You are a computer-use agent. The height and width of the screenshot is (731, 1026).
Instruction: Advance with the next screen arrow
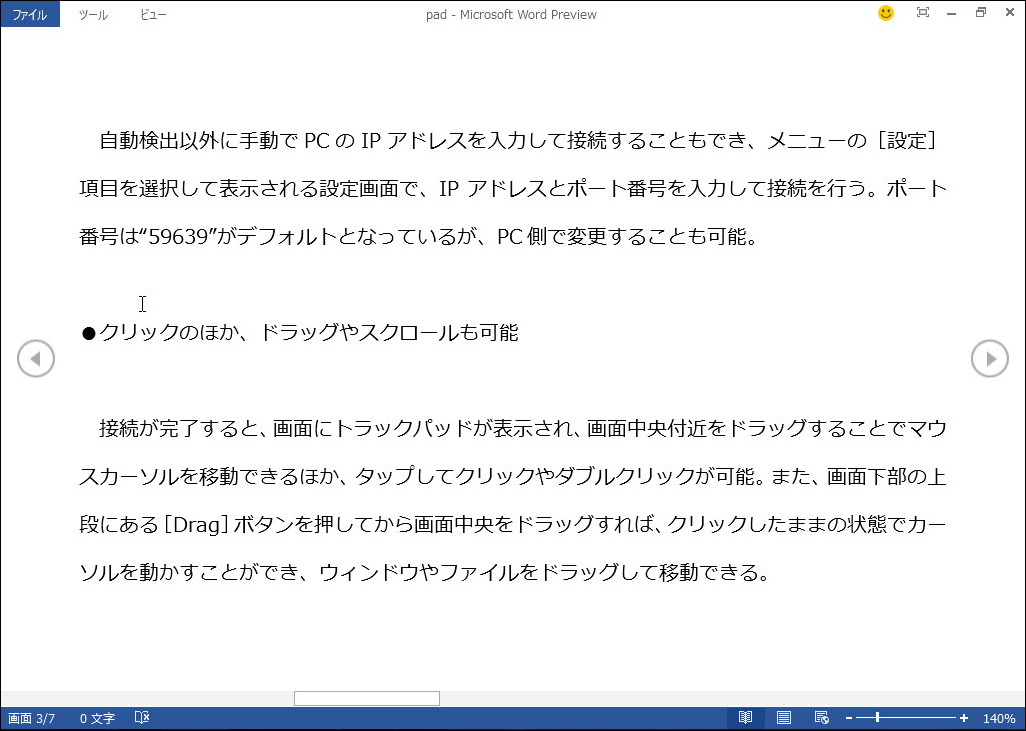pos(989,358)
